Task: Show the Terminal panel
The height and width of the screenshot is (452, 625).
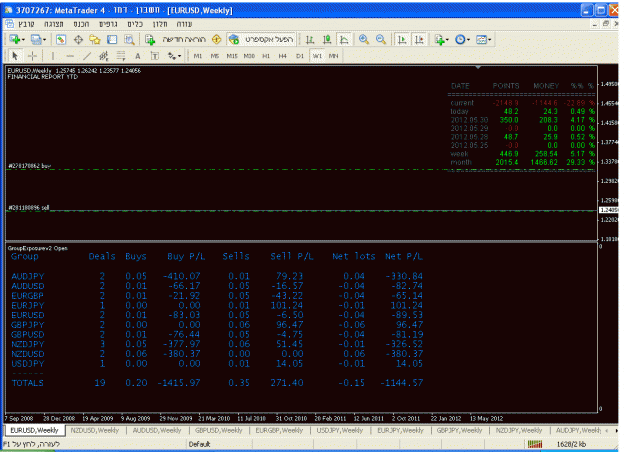Action: pyautogui.click(x=112, y=39)
